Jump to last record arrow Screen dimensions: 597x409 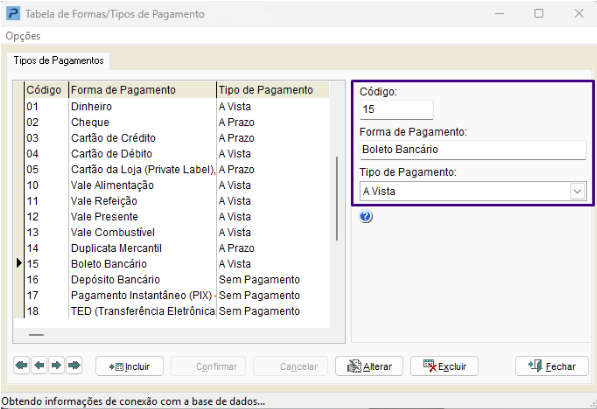pyautogui.click(x=74, y=366)
